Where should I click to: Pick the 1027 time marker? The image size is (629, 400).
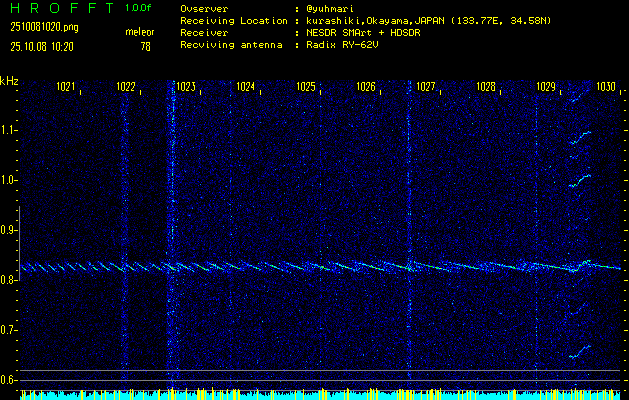[426, 87]
